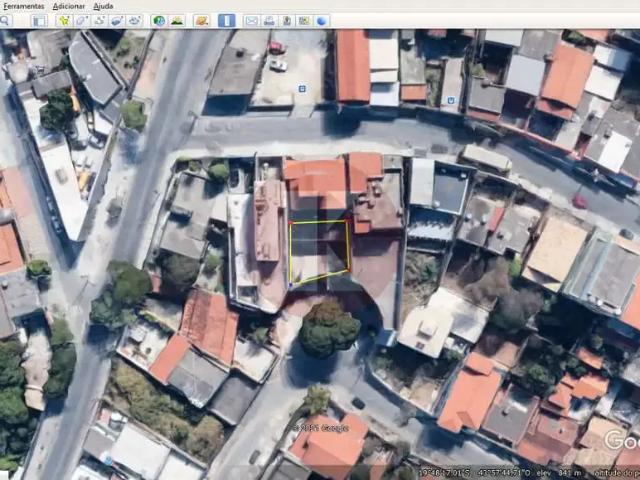Screen dimensions: 640x480
Task: Click View in Google Maps icon
Action: pos(304,21)
